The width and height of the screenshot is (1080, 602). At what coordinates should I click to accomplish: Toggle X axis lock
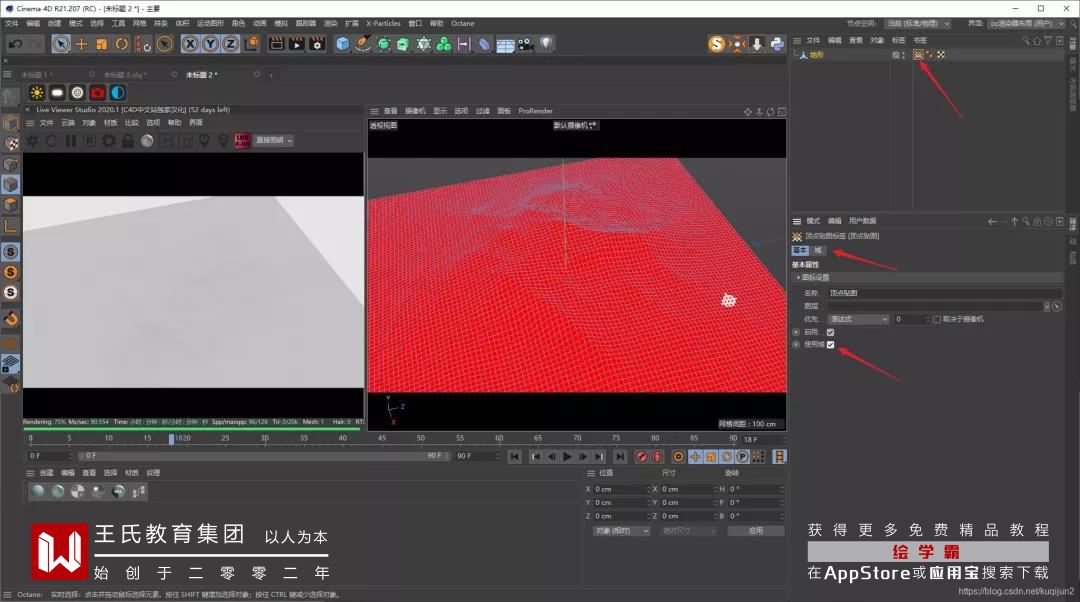190,44
